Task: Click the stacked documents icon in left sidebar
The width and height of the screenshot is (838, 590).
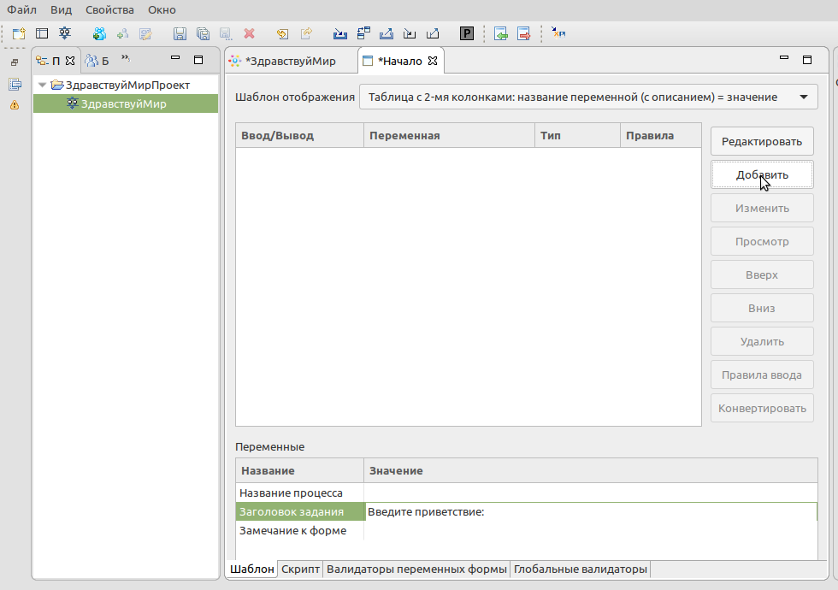Action: pos(15,84)
